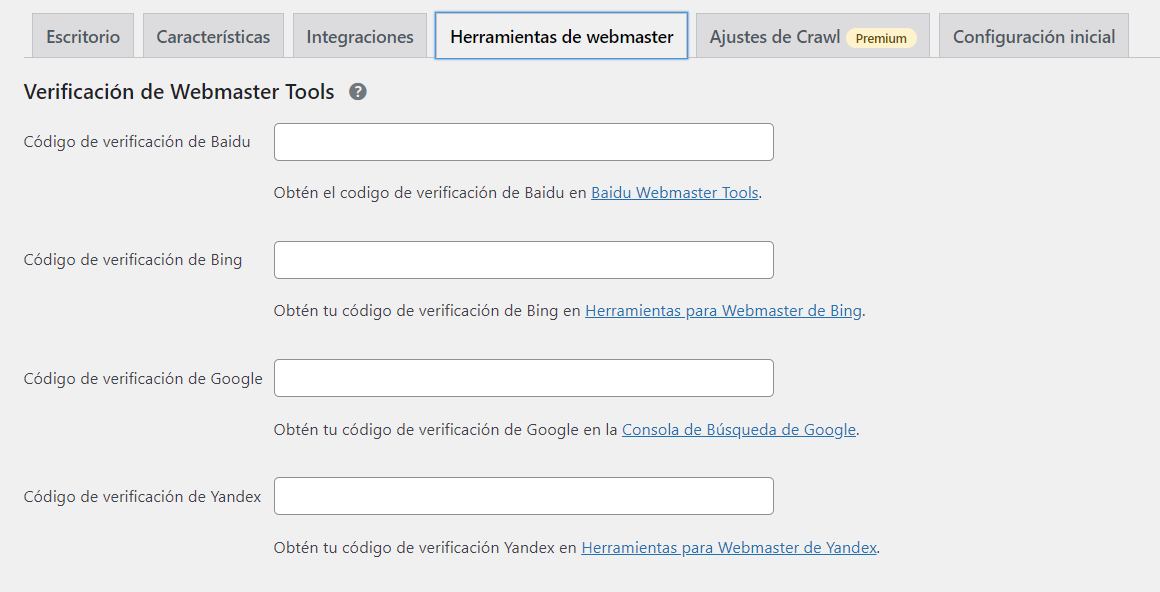The height and width of the screenshot is (592, 1160).
Task: Select the Integraciones tab
Action: tap(359, 34)
